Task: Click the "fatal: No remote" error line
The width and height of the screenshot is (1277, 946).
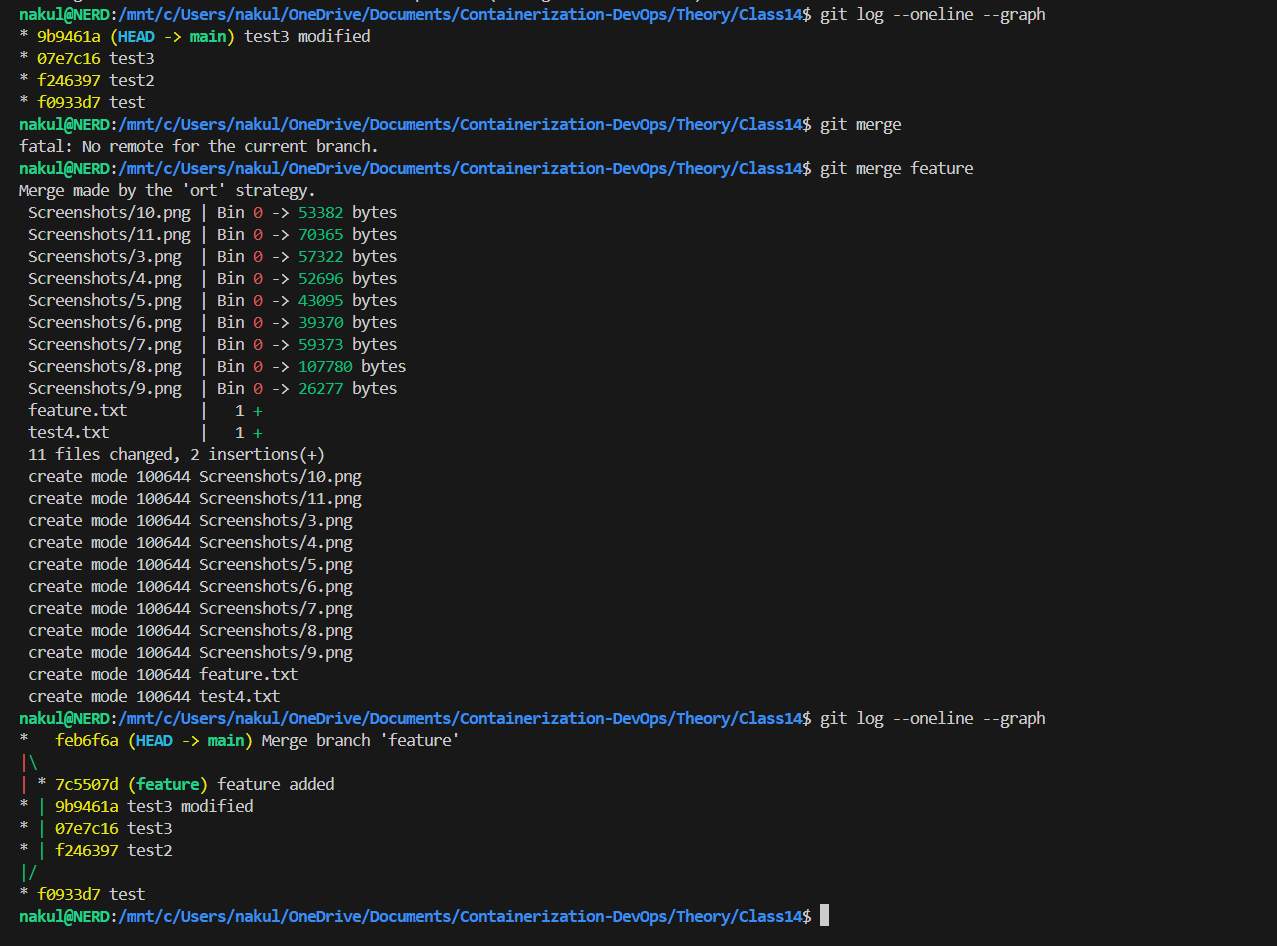Action: point(199,146)
